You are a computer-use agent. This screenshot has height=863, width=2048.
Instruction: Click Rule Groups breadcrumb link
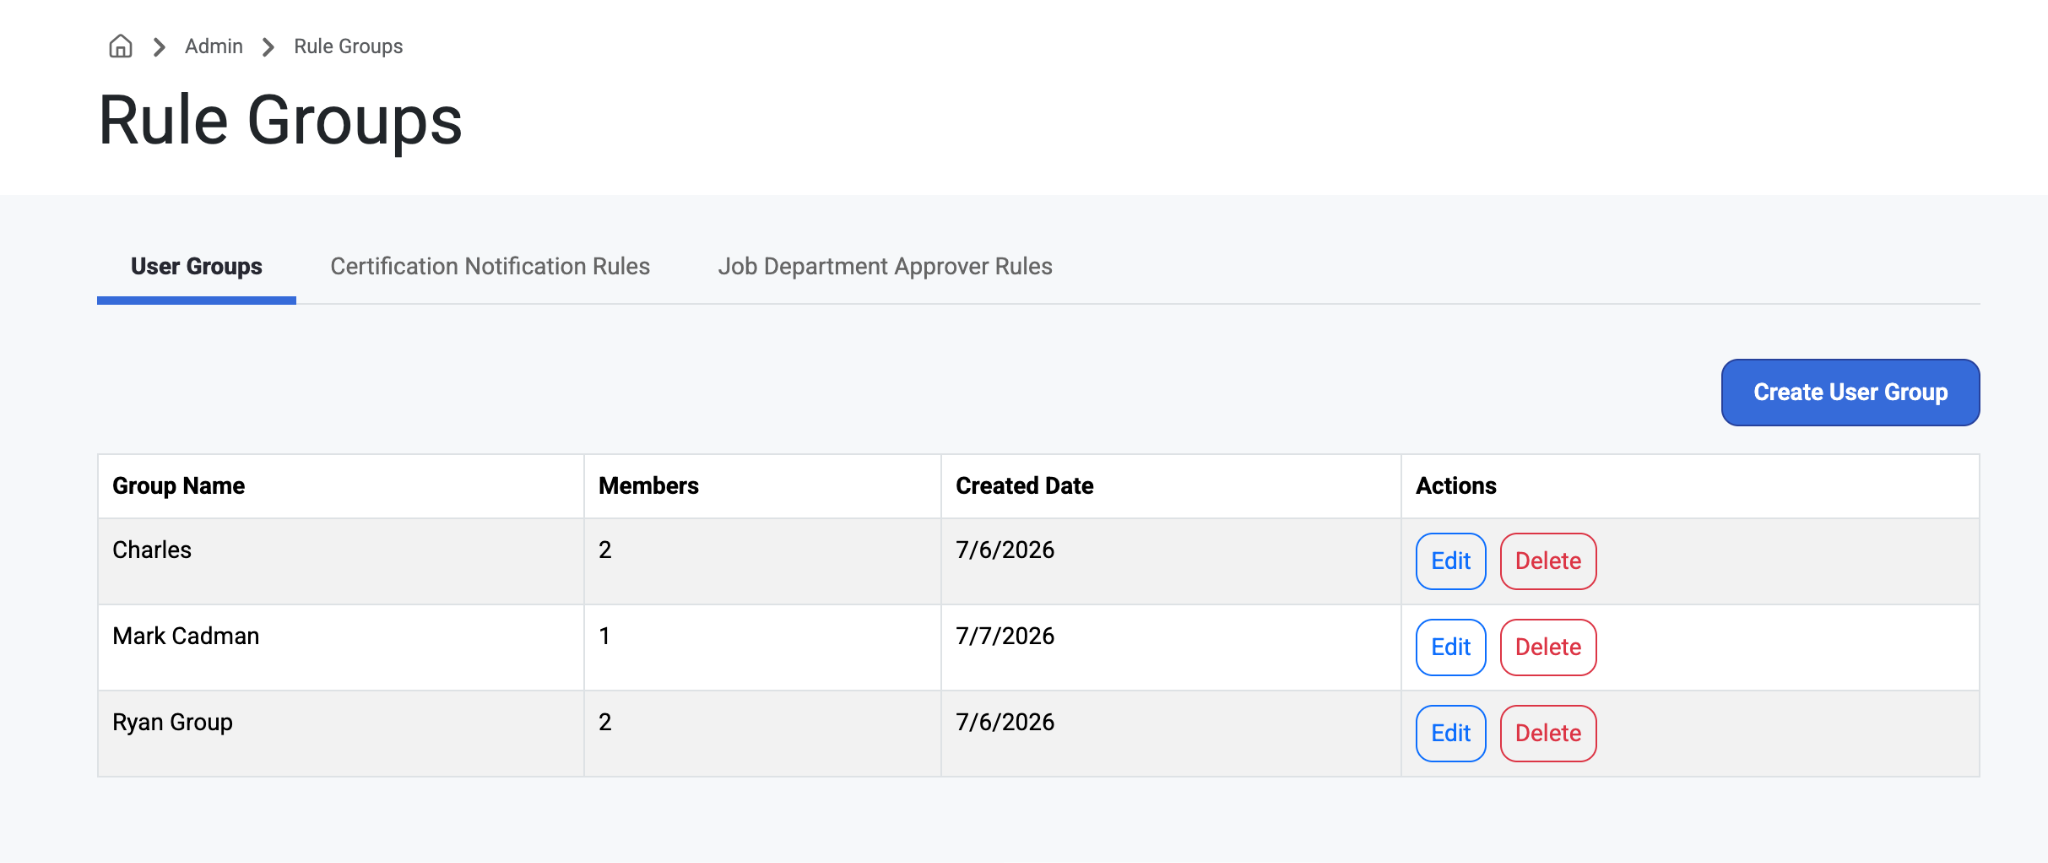tap(348, 46)
